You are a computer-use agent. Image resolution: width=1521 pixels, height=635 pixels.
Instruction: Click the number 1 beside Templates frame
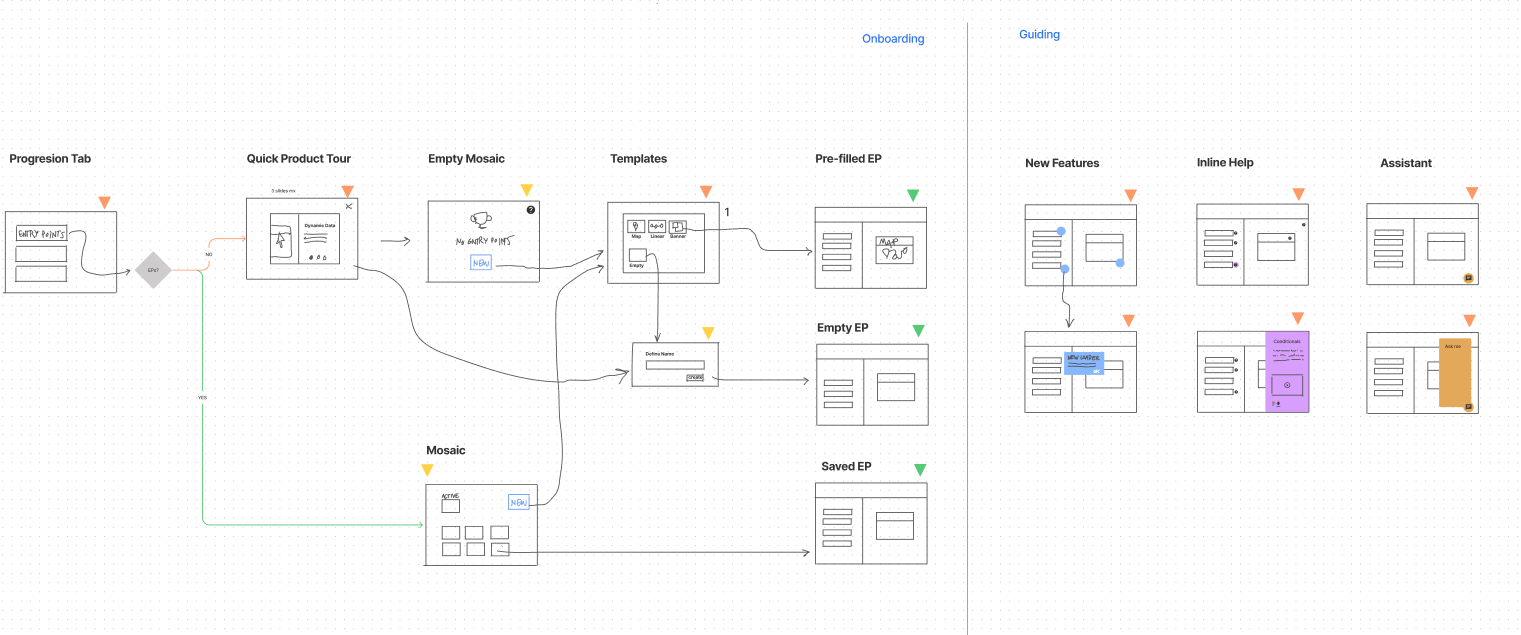click(x=727, y=212)
